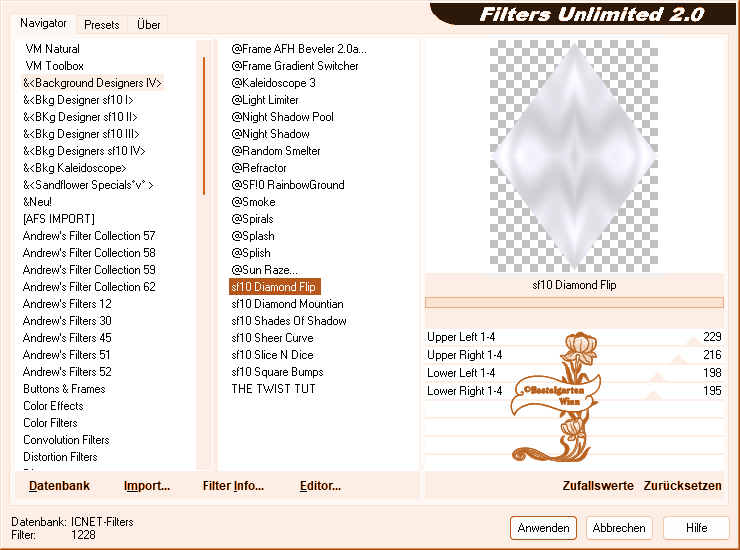Select sf10 Diamond Flip in the filter list
Viewport: 740px width, 550px height.
pos(275,287)
